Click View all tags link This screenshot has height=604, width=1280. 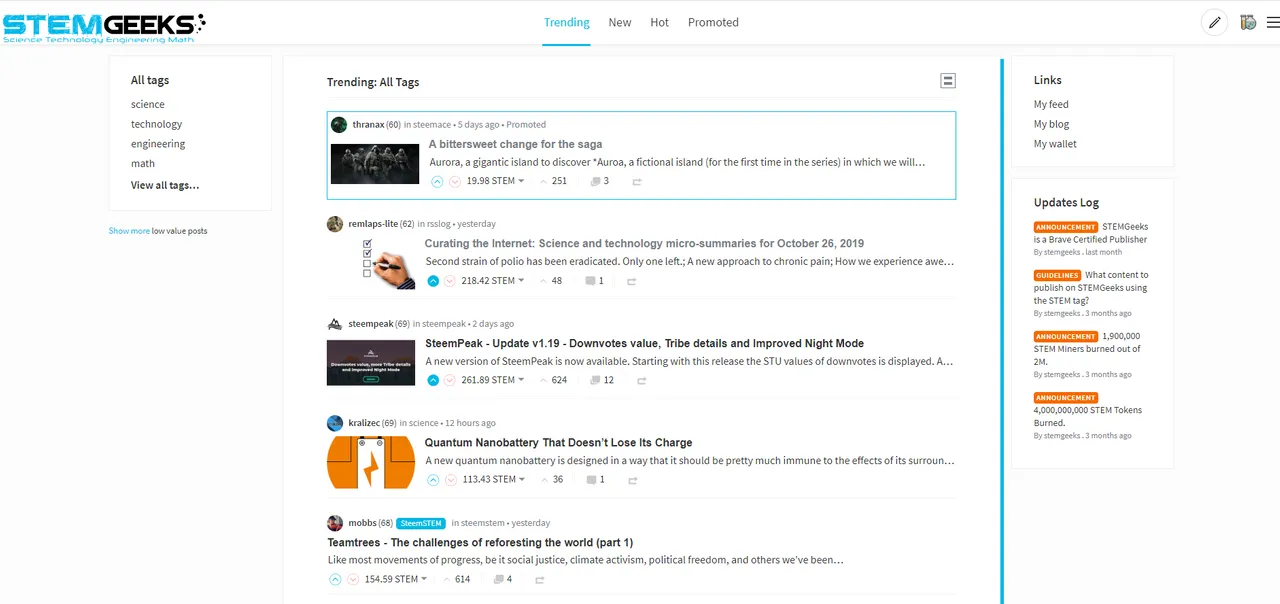165,185
